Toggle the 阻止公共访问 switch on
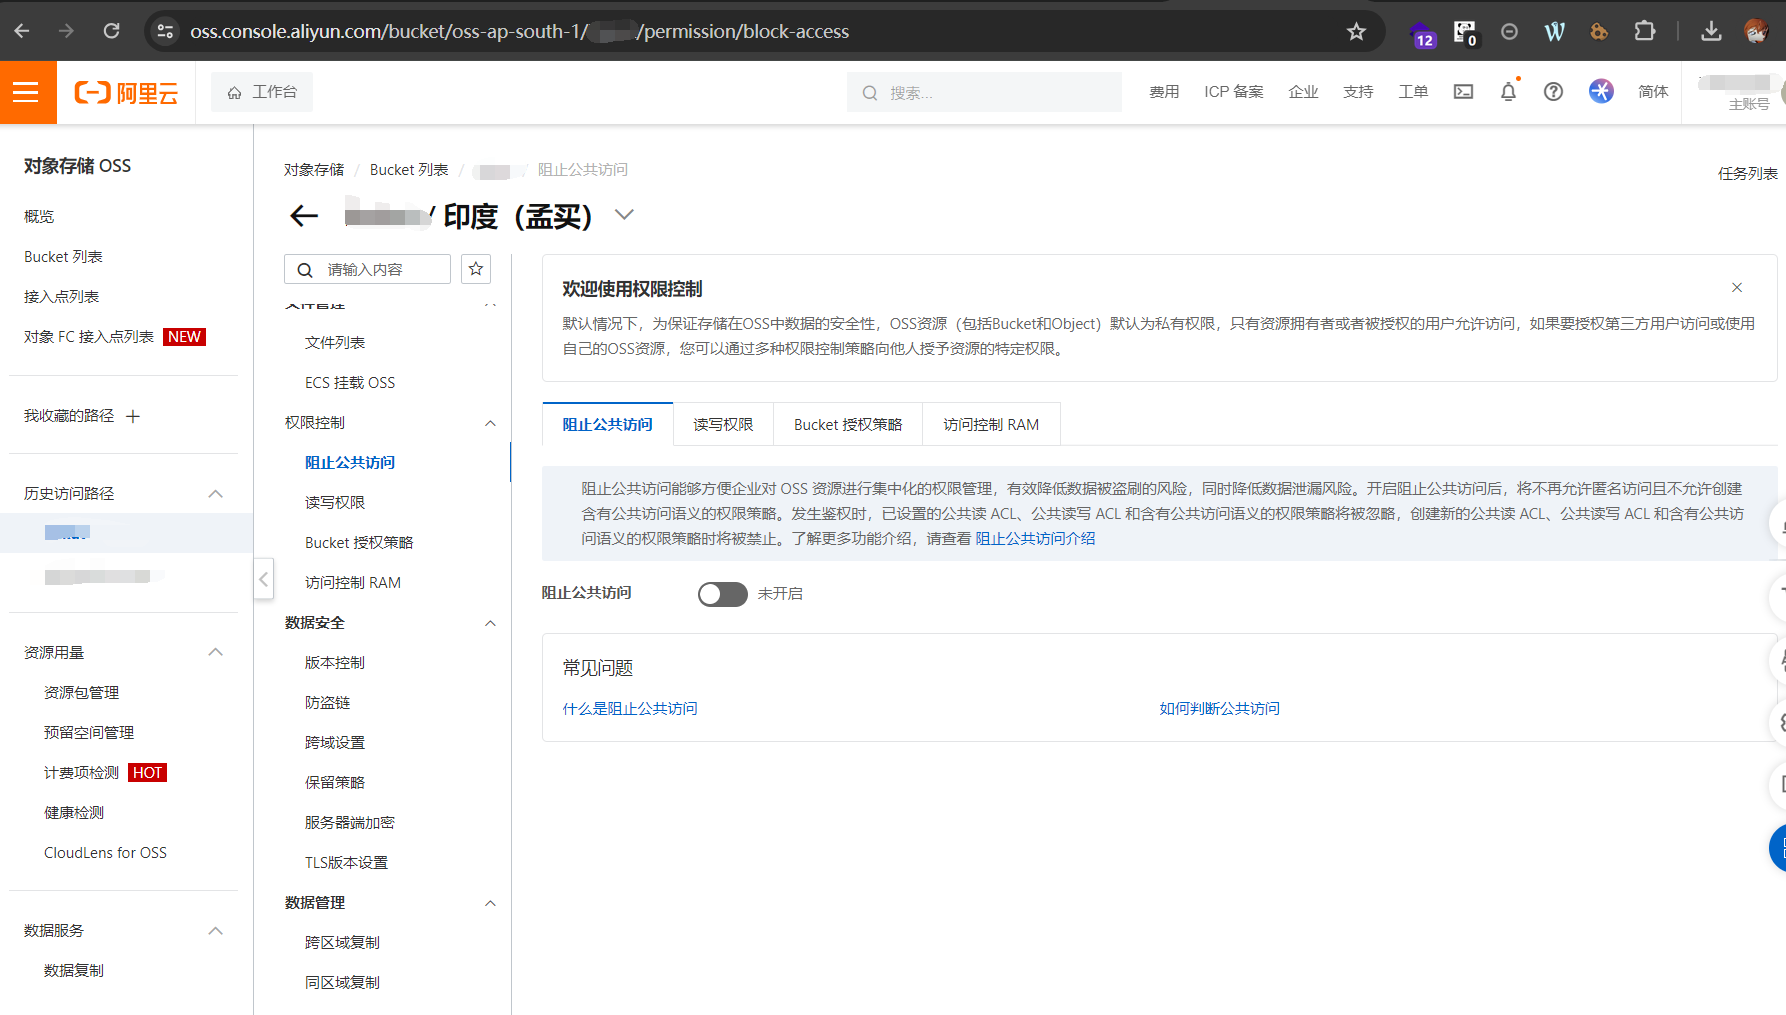 [x=722, y=594]
